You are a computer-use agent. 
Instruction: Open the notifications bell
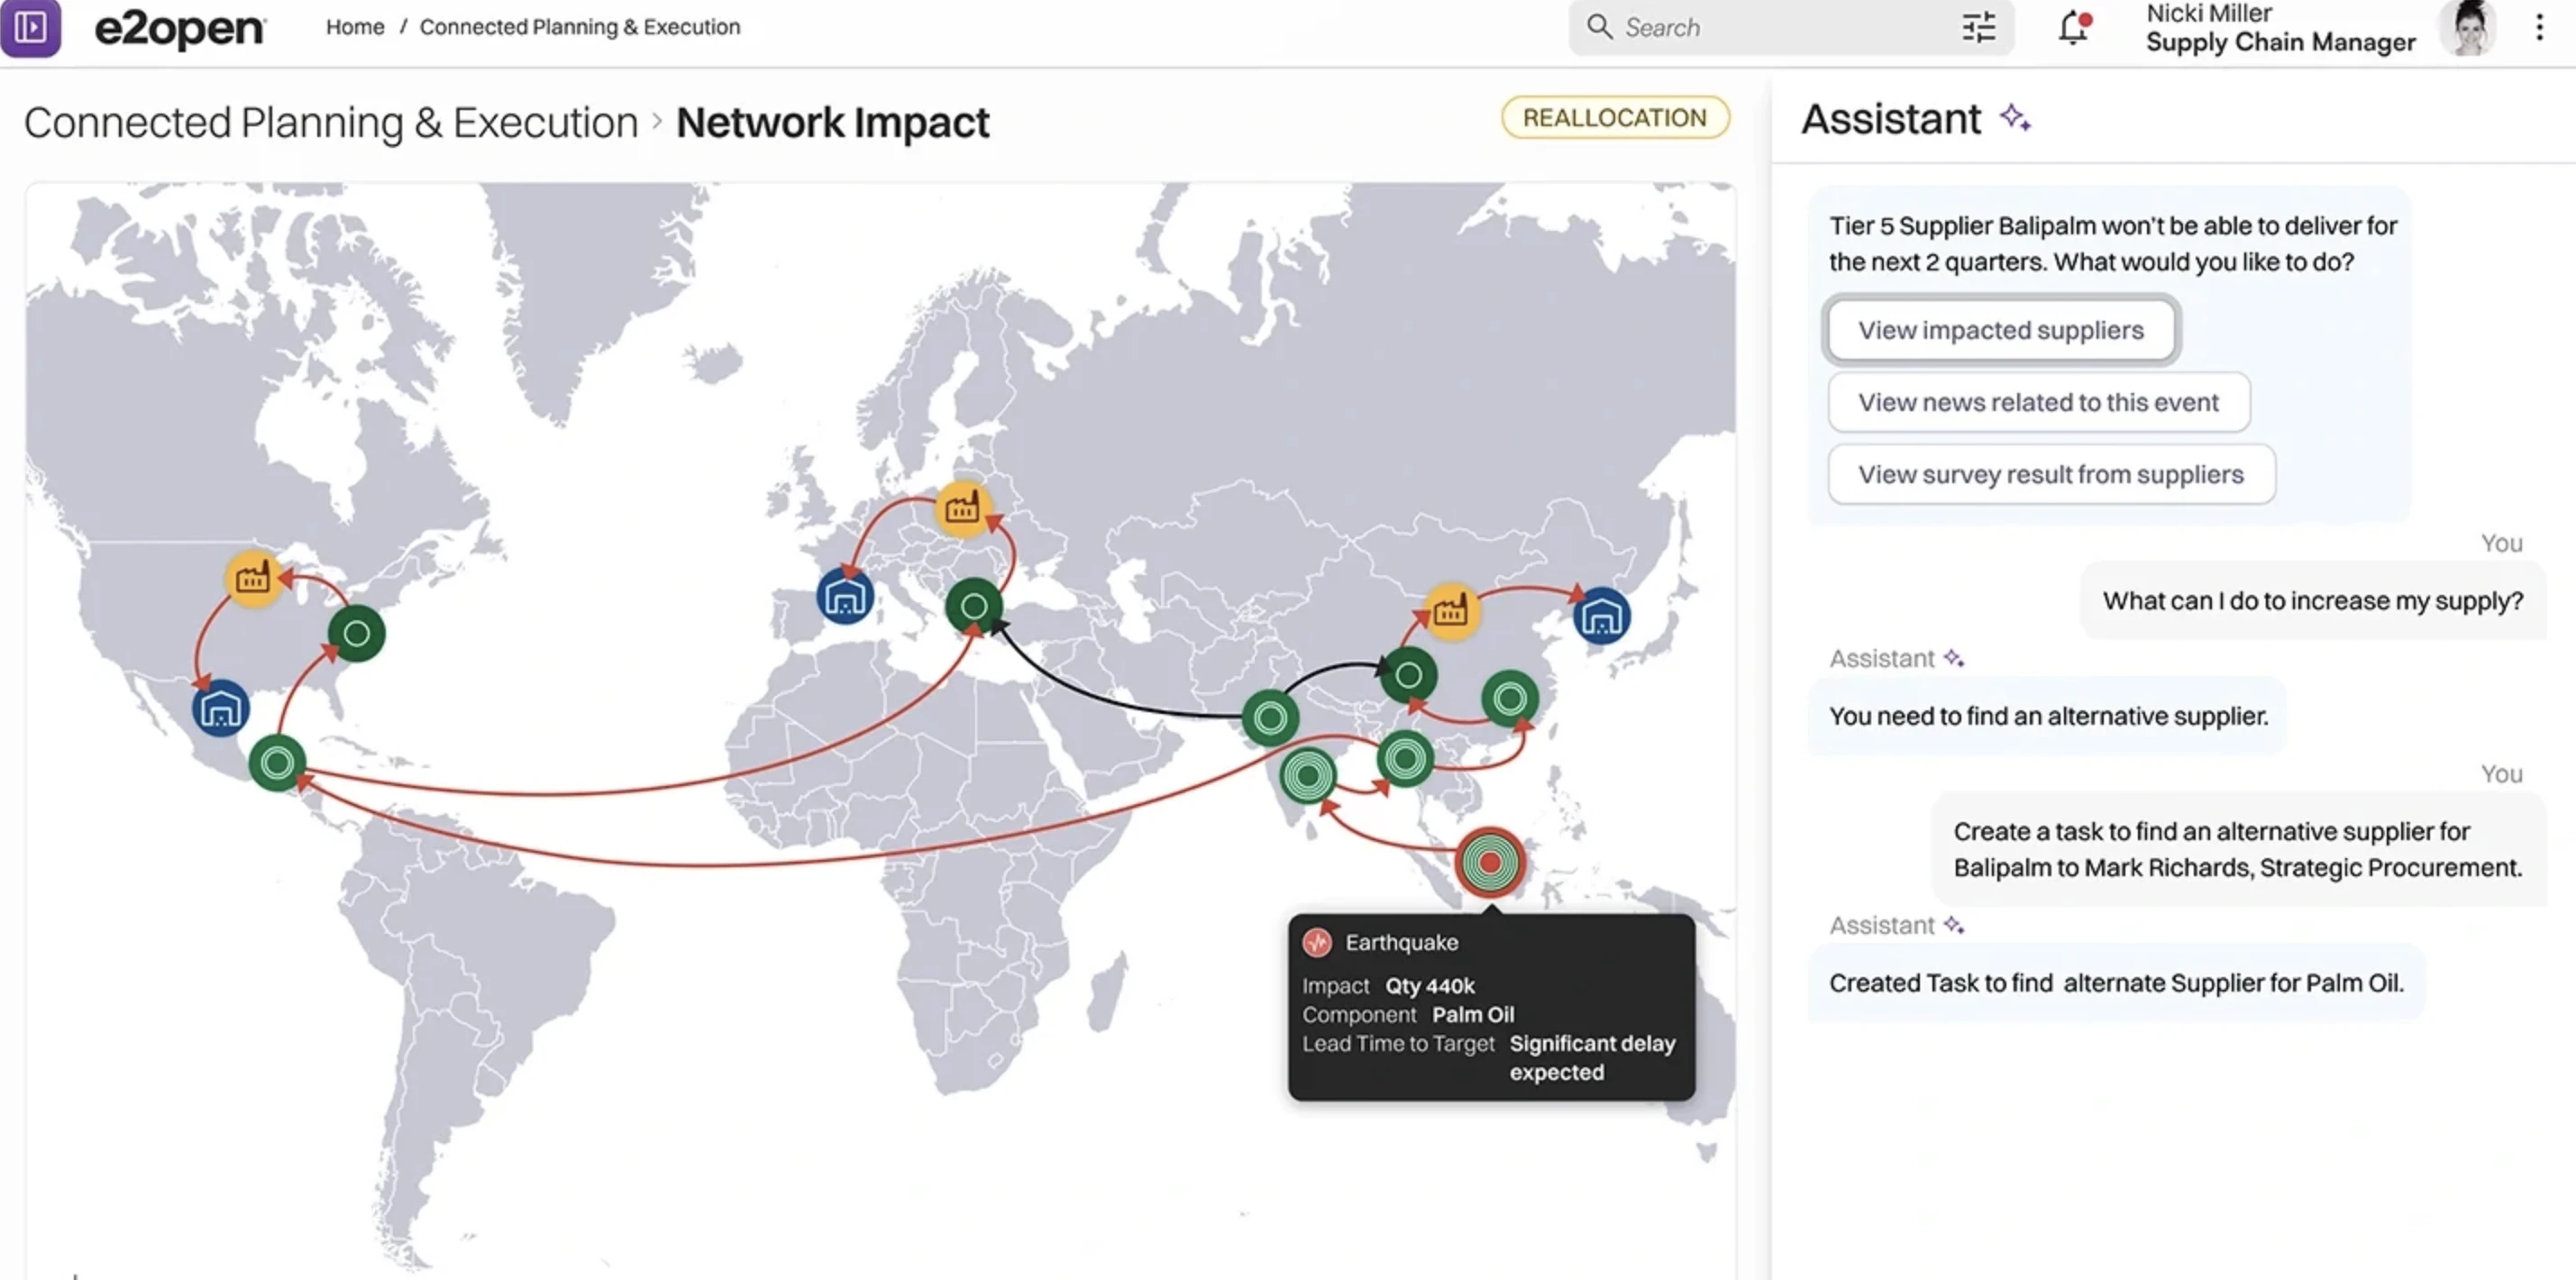tap(2074, 27)
